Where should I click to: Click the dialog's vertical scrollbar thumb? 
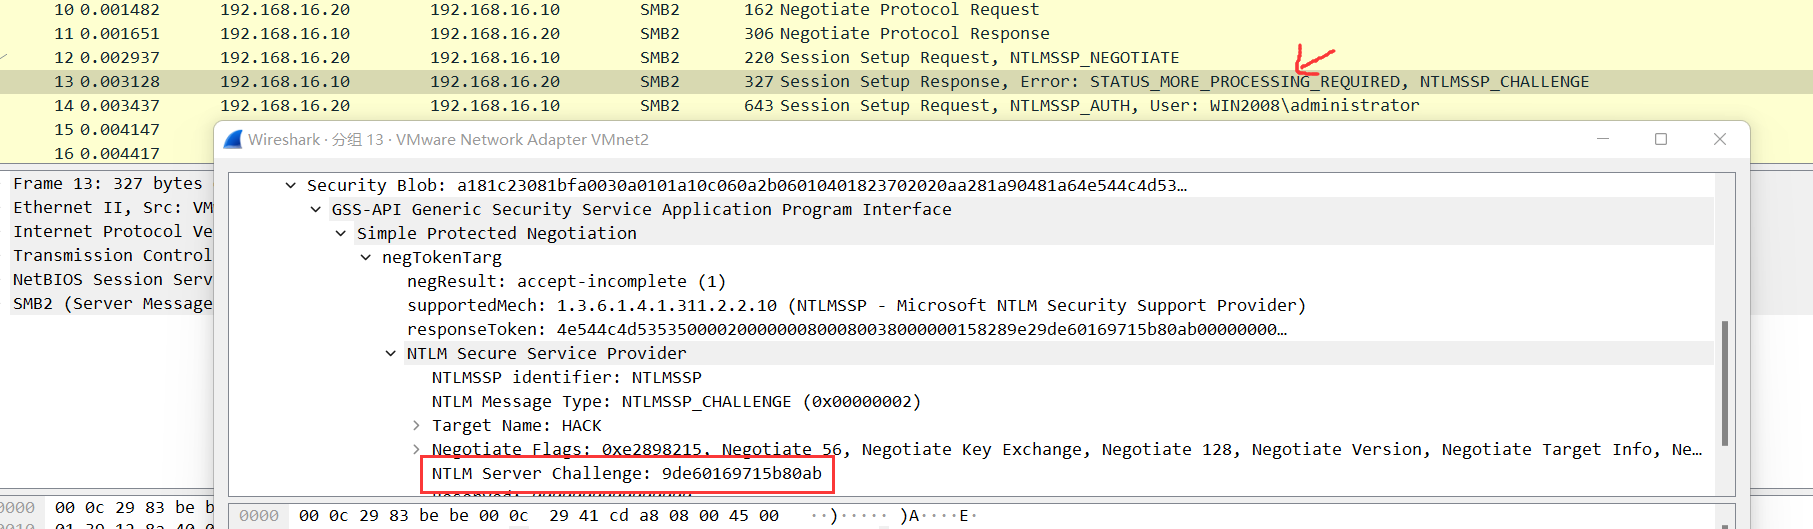1724,382
